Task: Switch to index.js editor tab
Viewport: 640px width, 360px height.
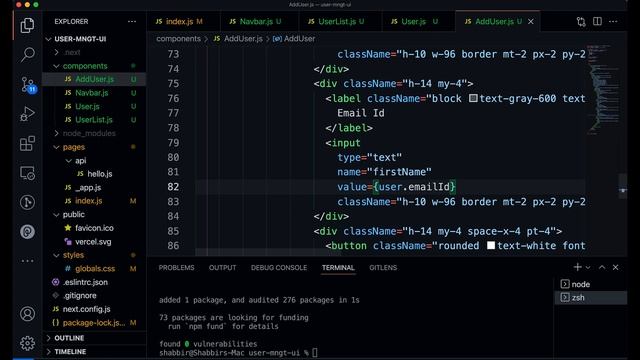Action: (183, 22)
